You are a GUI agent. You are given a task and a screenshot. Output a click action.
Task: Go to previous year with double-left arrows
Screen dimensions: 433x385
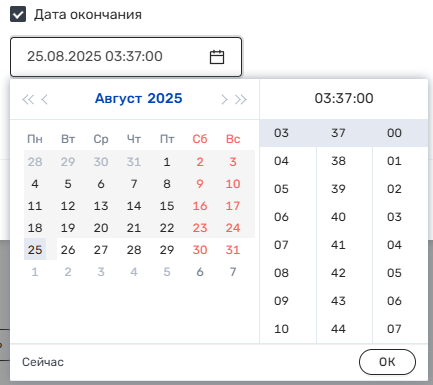[x=28, y=99]
